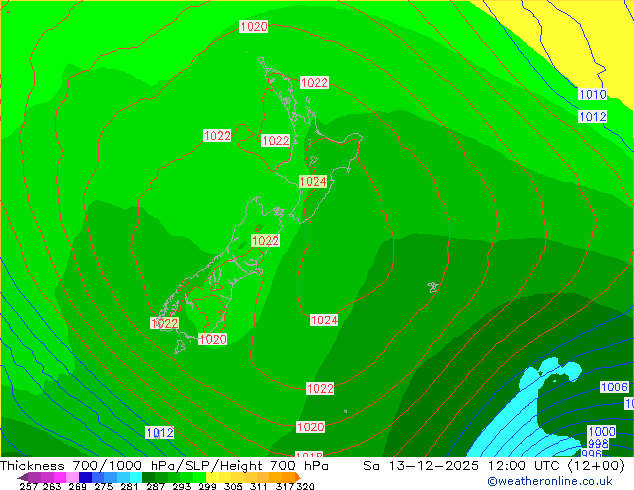Click the 1022 label on the southwest Fiordland coast
634x490 pixels.
pyautogui.click(x=164, y=323)
